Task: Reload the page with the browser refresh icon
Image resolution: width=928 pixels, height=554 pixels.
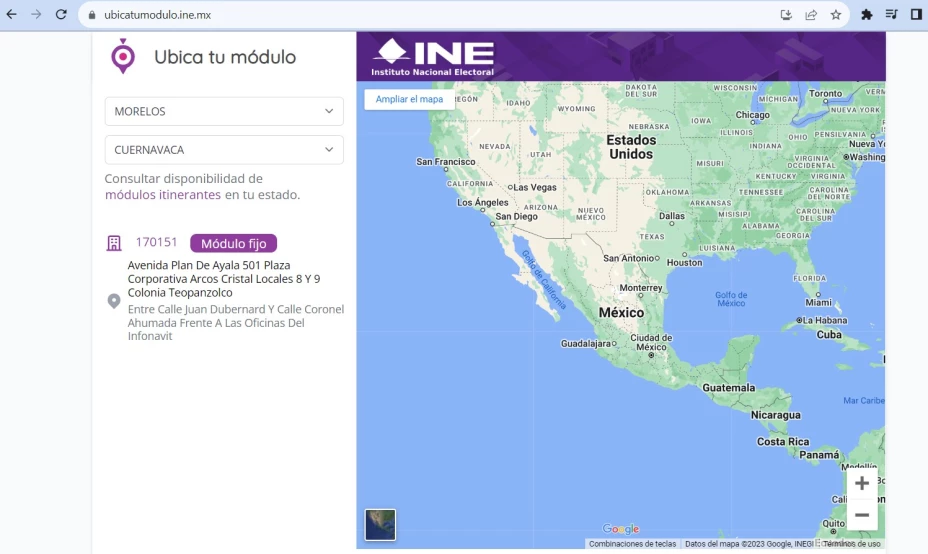Action: 61,15
